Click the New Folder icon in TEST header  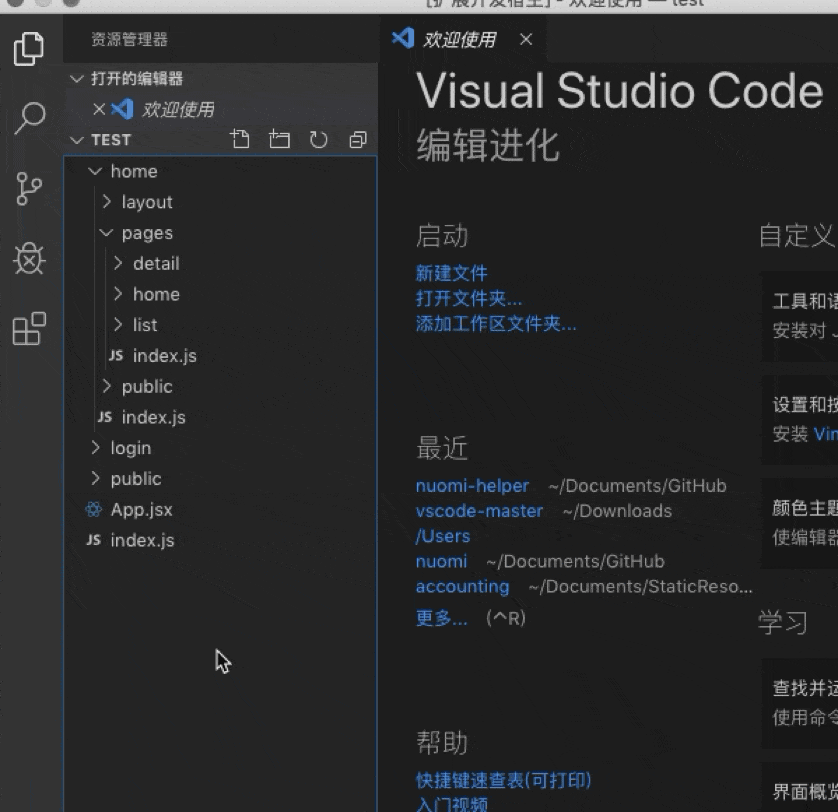[279, 140]
